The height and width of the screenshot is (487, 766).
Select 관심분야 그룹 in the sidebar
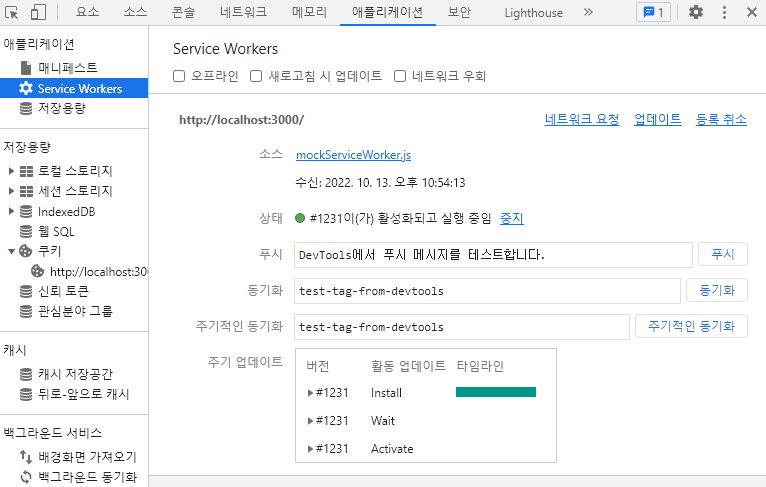[x=74, y=311]
